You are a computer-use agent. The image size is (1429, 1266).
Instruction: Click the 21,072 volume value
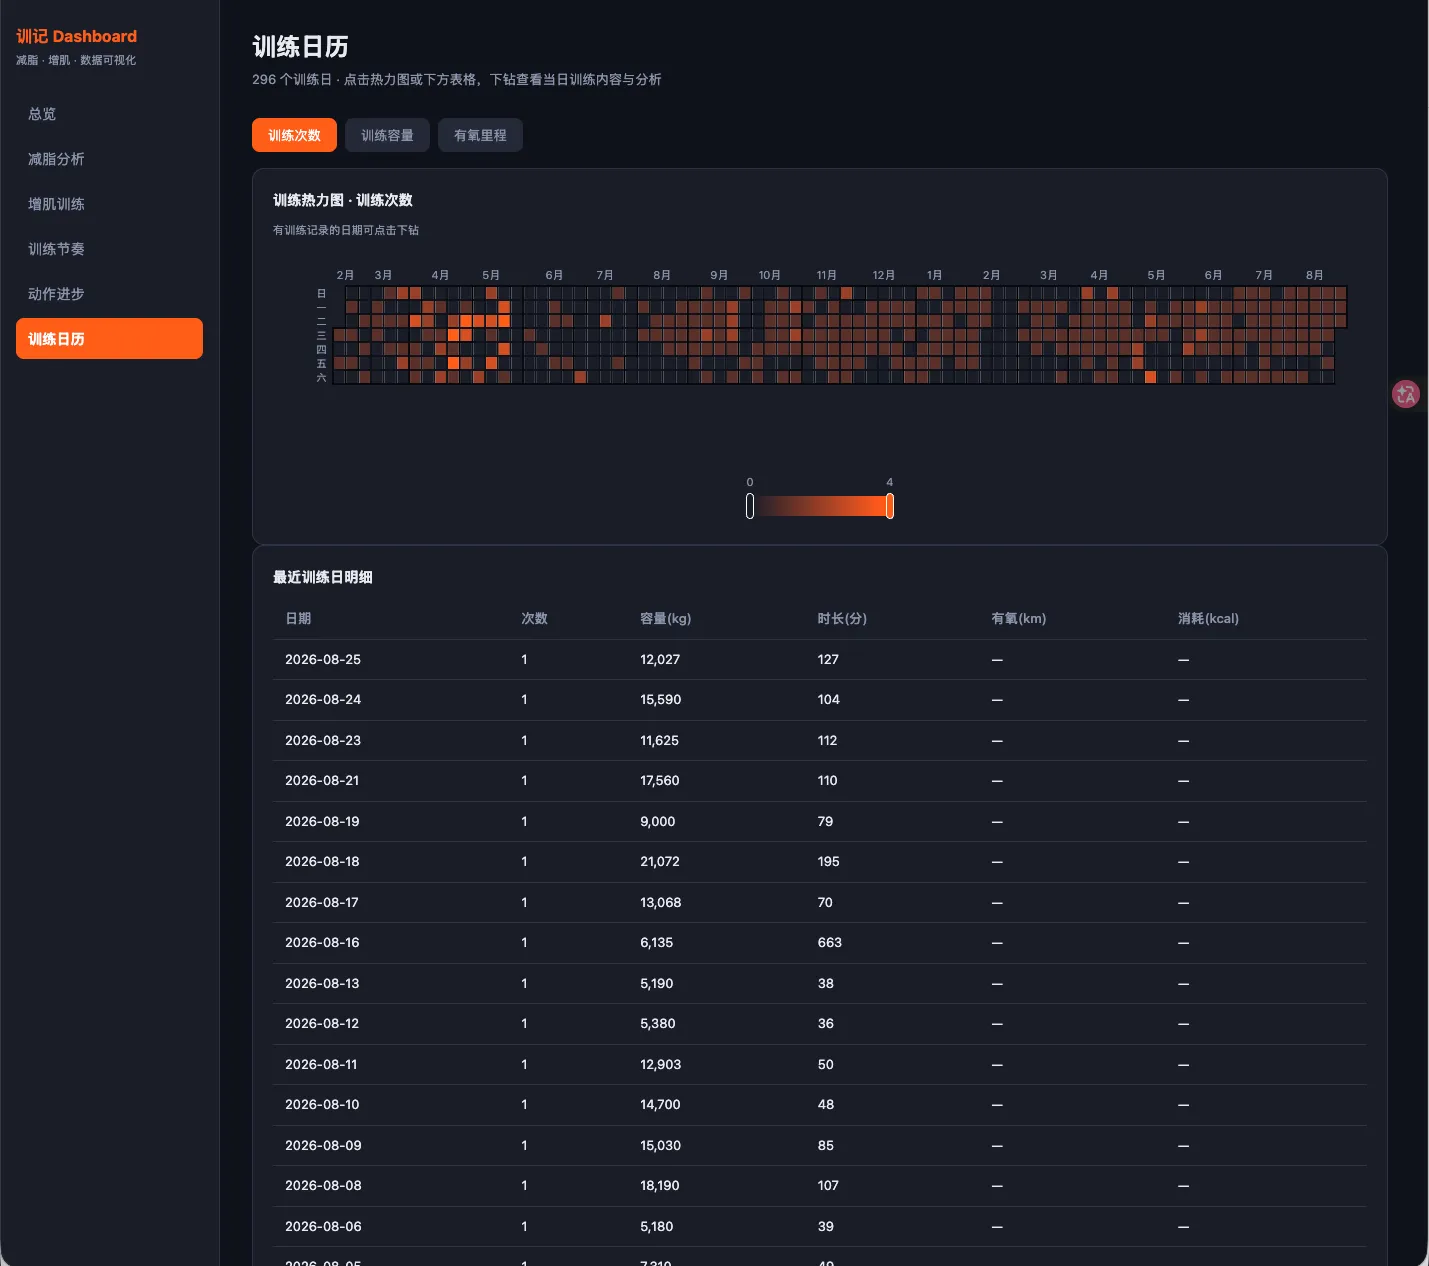pos(660,862)
